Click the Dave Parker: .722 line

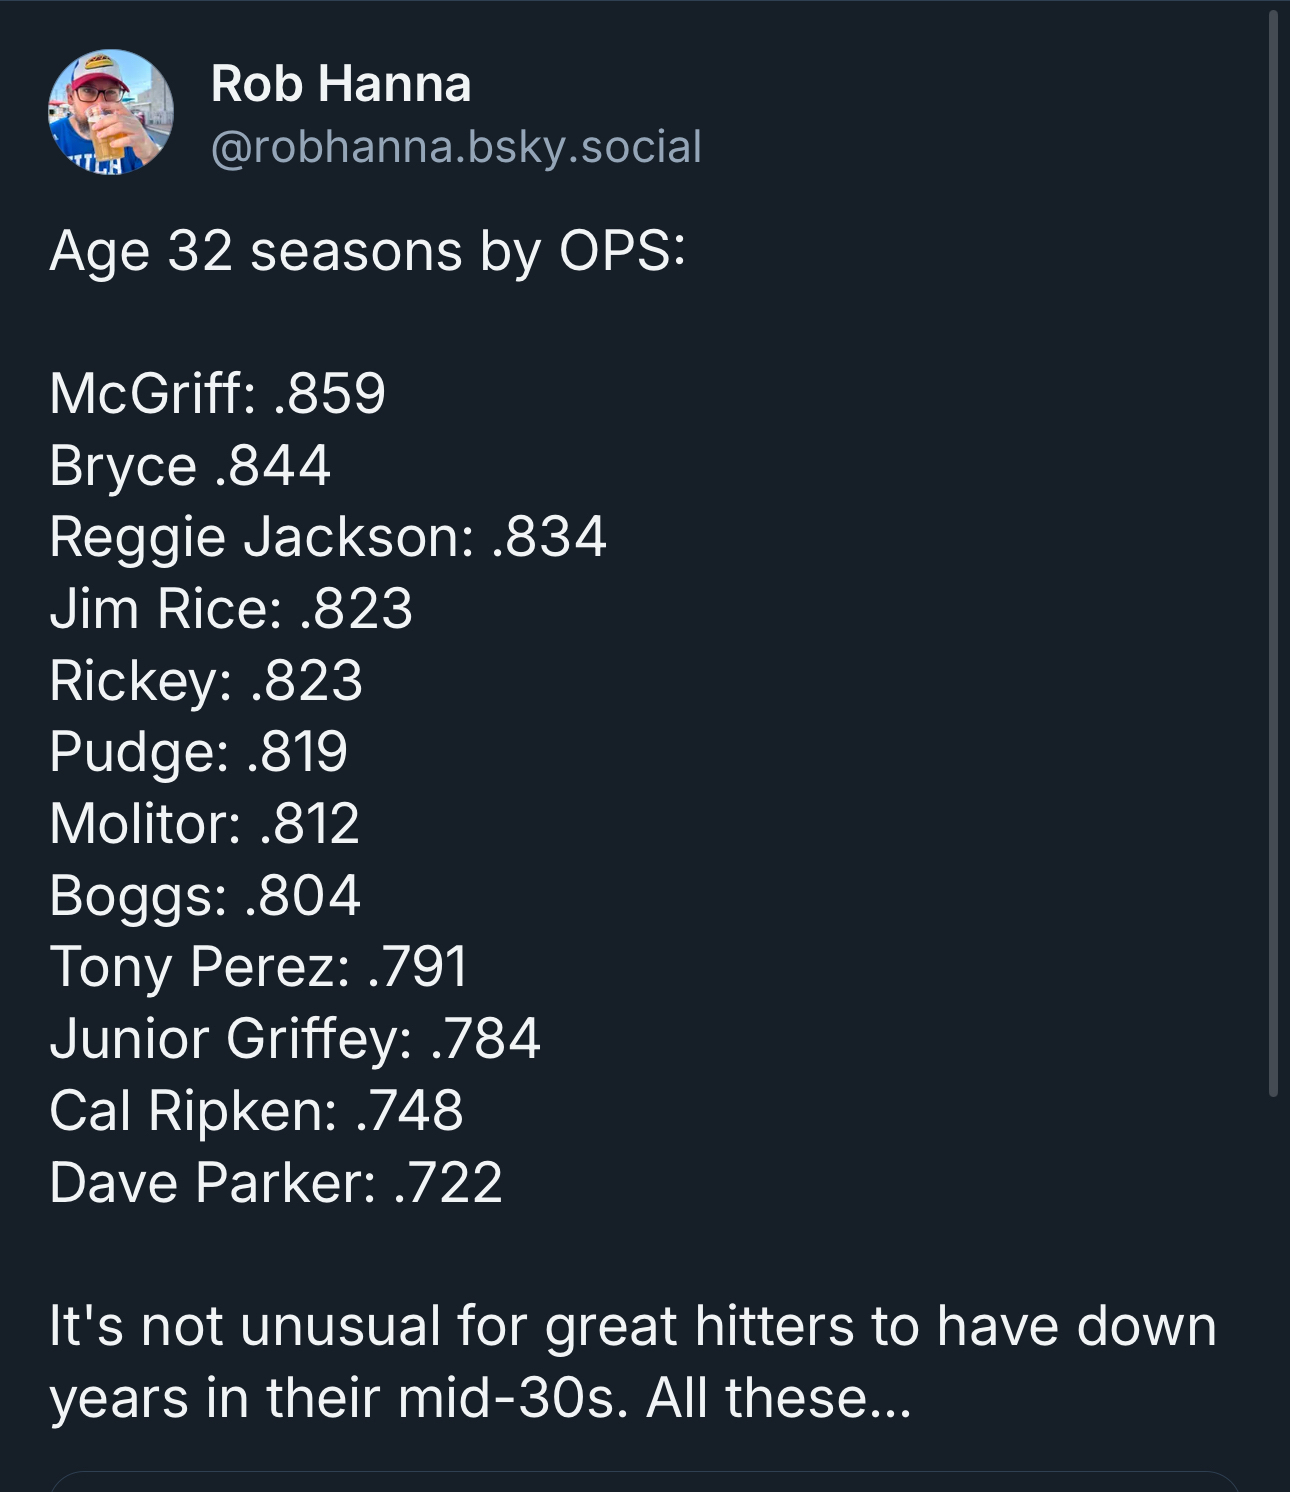276,1182
